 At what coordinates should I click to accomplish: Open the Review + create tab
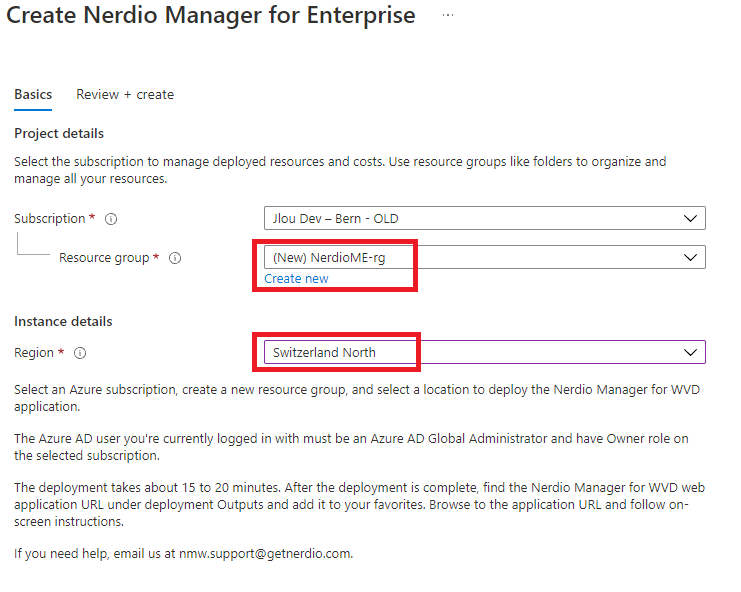125,94
